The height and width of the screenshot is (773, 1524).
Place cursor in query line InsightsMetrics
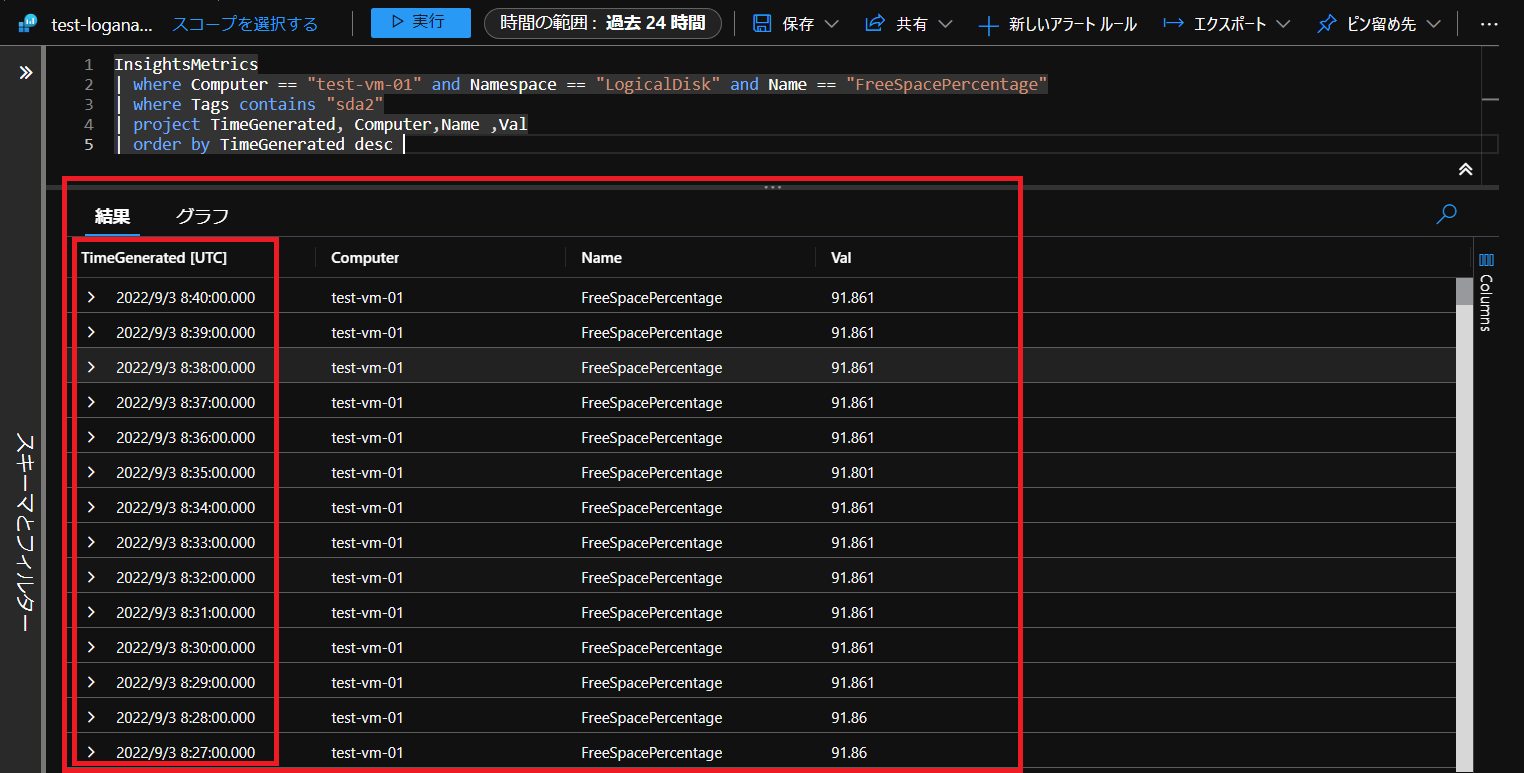tap(185, 64)
